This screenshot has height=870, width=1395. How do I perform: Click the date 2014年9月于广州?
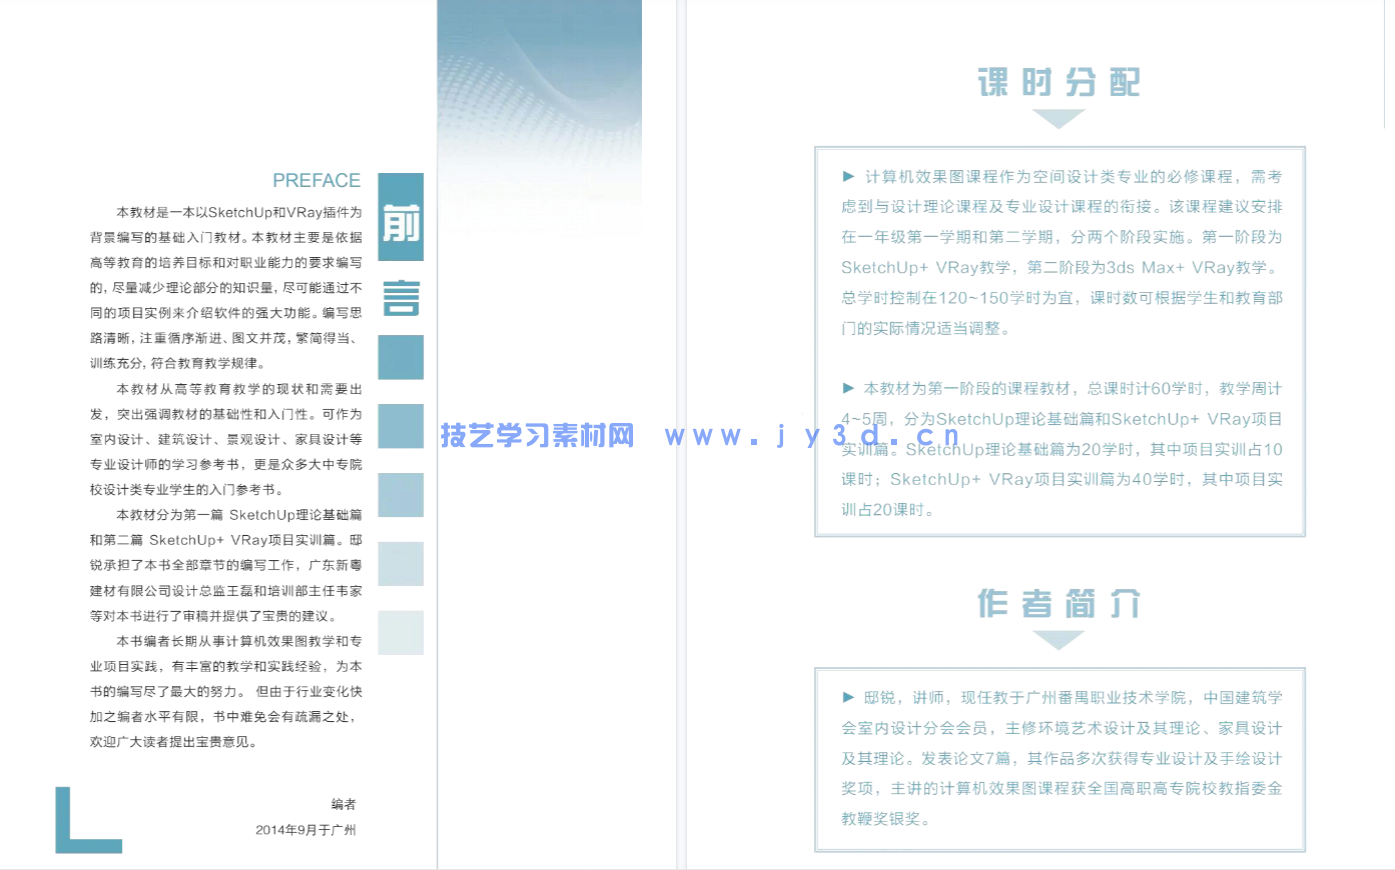(306, 829)
